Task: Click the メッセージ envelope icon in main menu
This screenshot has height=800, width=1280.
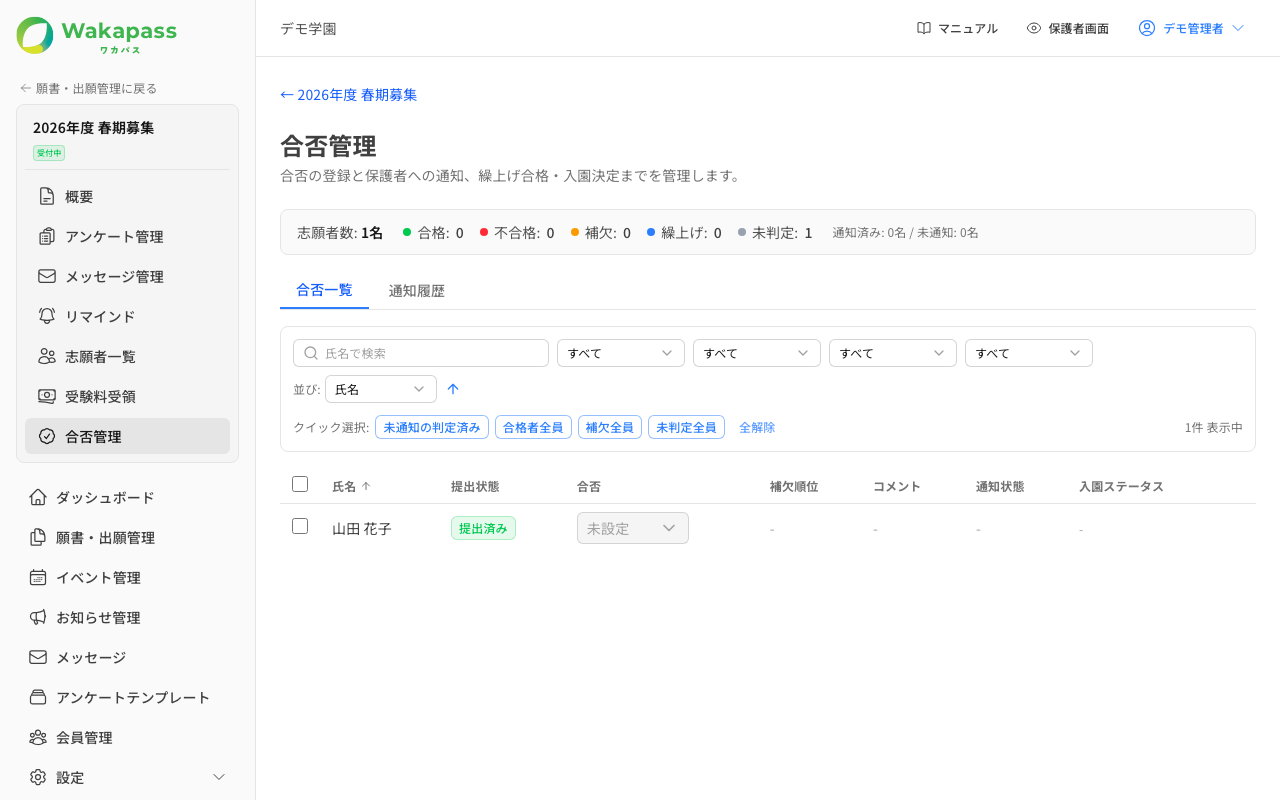Action: click(38, 657)
